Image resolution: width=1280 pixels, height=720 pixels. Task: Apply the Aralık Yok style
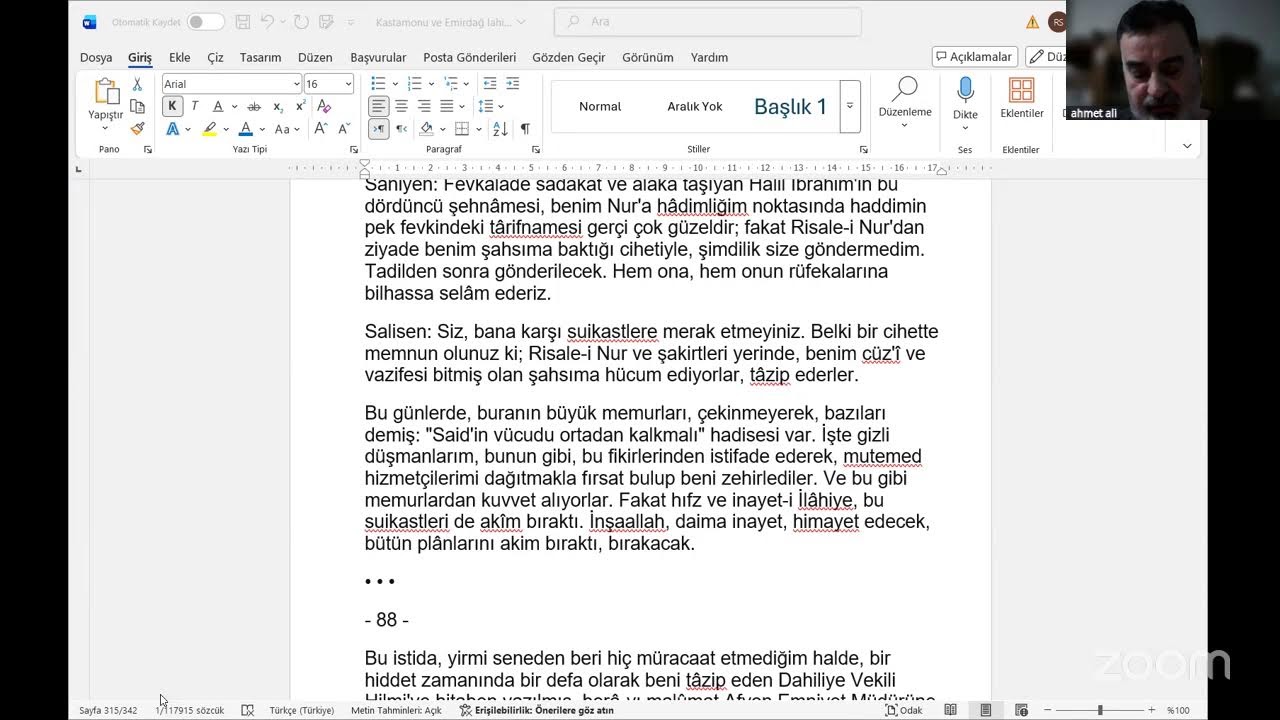[695, 106]
